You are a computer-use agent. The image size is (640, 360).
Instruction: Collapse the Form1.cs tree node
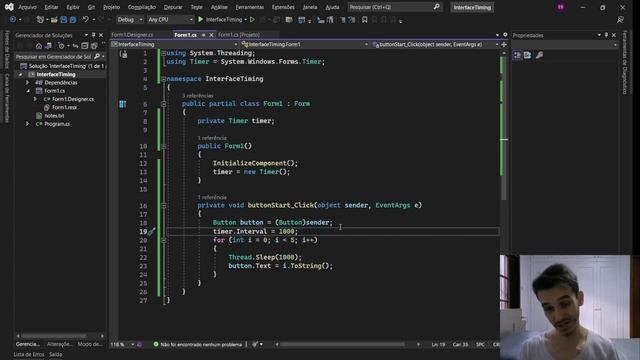tap(28, 91)
